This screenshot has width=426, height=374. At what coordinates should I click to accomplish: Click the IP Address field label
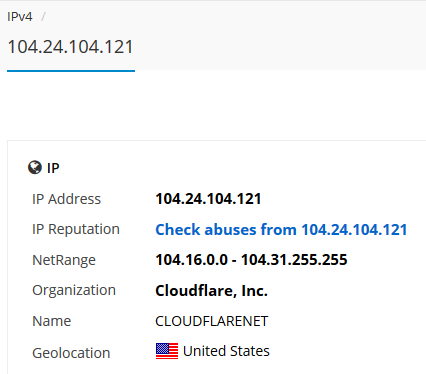click(66, 199)
